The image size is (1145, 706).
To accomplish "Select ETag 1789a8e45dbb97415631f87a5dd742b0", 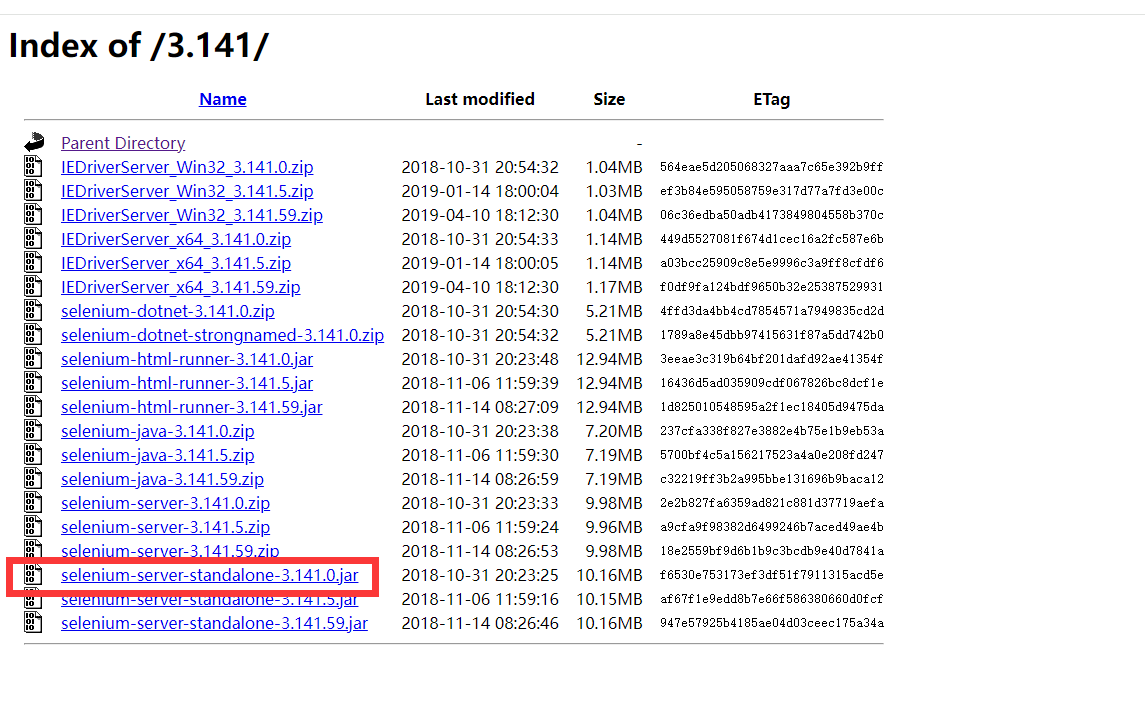I will coord(772,335).
